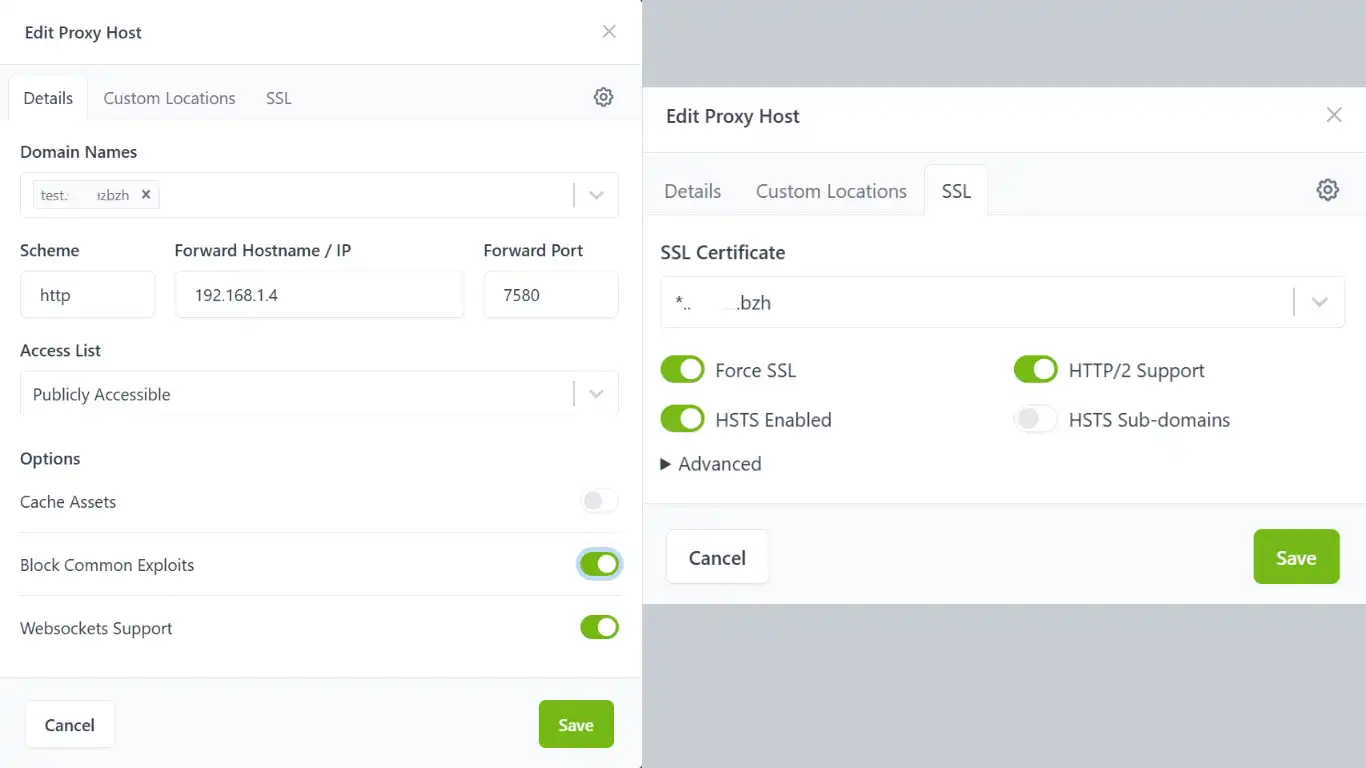Switch to SSL tab in the left dialog
Viewport: 1366px width, 768px height.
[x=278, y=98]
